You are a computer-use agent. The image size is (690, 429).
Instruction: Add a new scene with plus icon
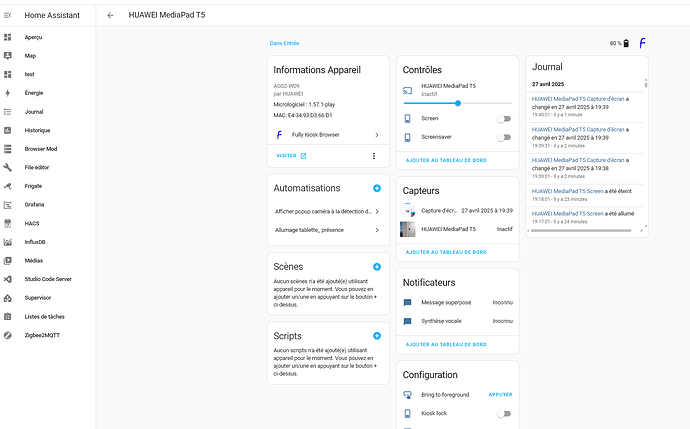point(376,267)
